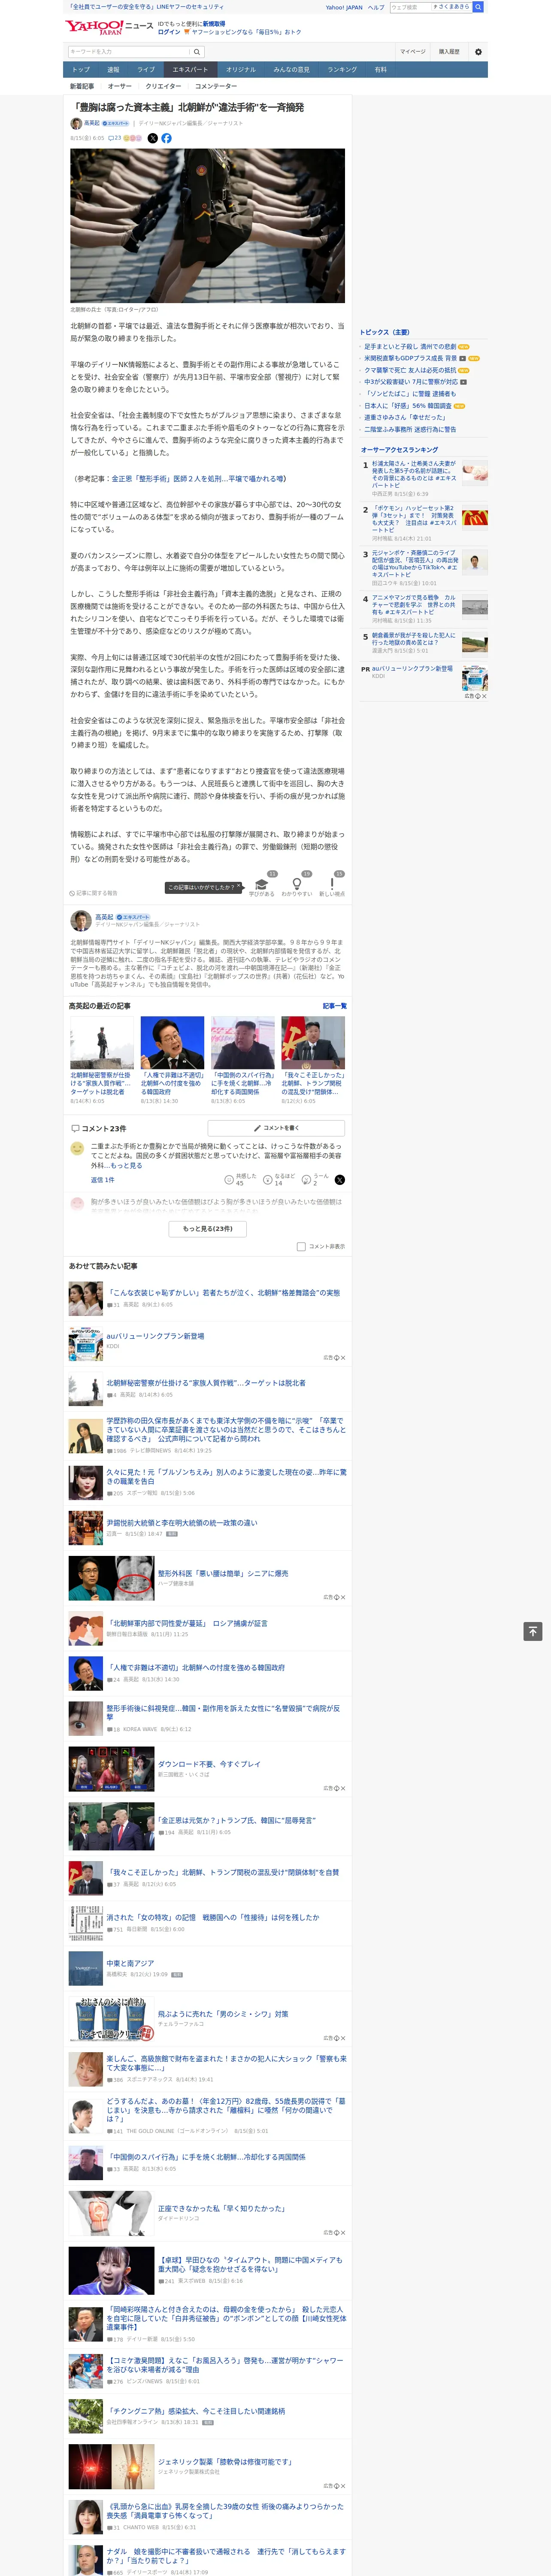The image size is (551, 2576).
Task: Open 記事一覧 link for author articles
Action: [335, 1006]
